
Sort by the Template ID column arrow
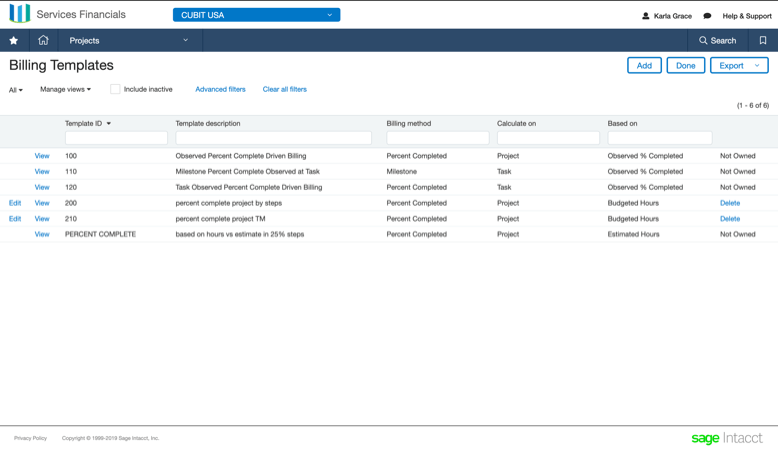coord(109,124)
